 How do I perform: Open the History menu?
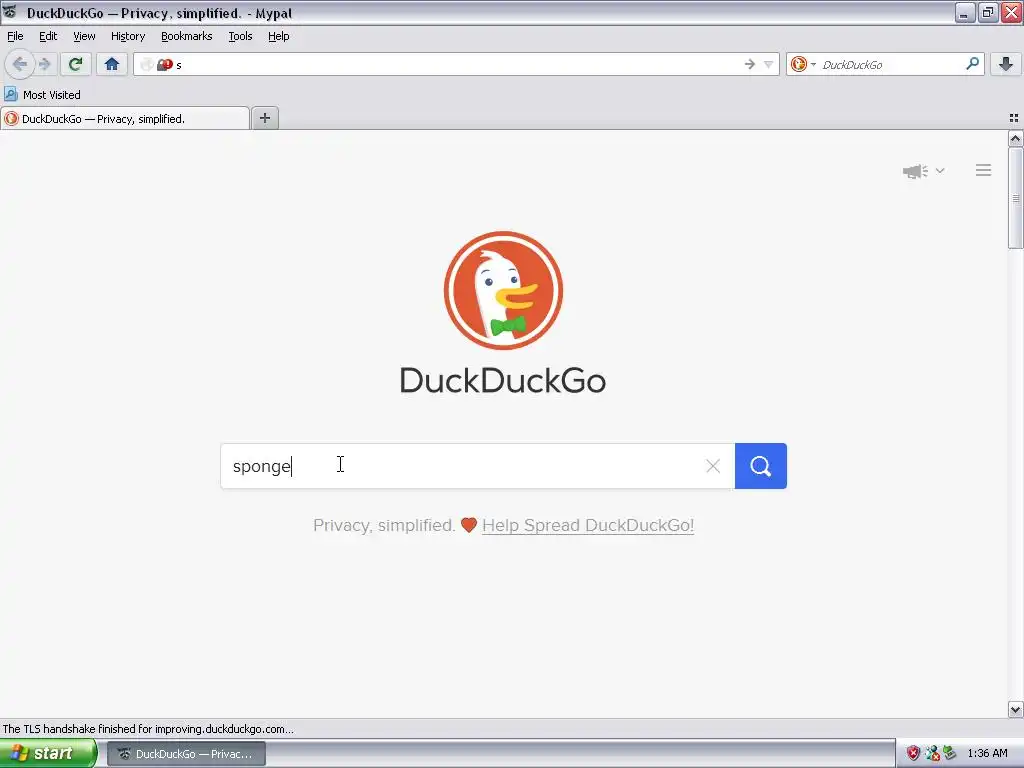pos(128,36)
